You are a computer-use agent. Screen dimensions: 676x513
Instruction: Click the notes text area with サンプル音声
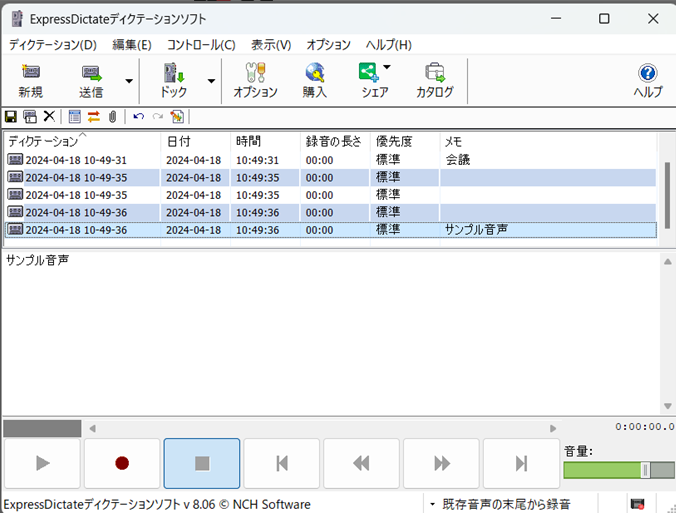pos(331,332)
